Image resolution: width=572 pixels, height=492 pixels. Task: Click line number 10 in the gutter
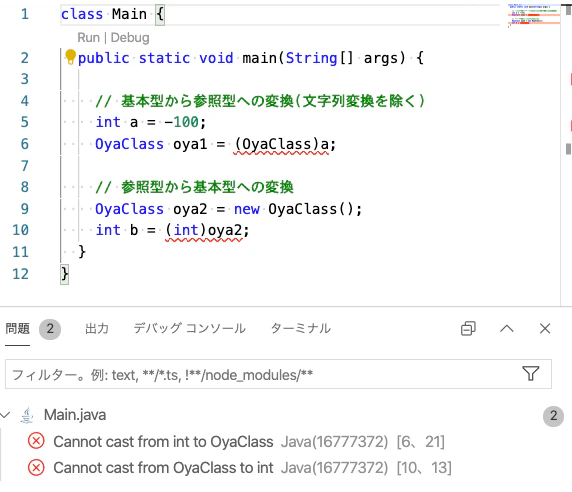pyautogui.click(x=20, y=230)
